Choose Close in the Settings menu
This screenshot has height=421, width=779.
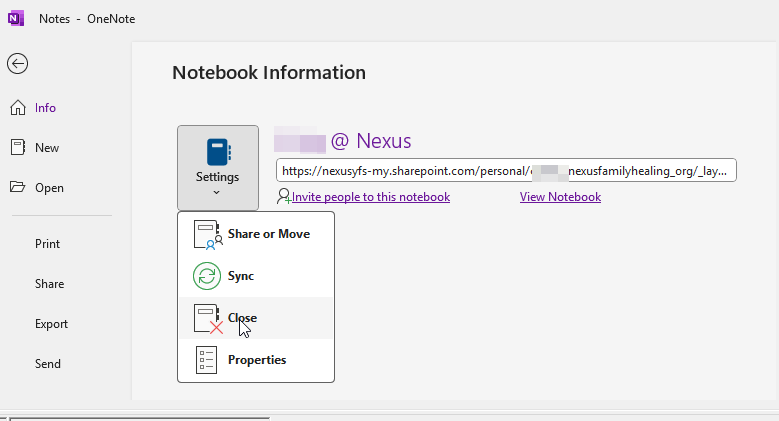256,318
